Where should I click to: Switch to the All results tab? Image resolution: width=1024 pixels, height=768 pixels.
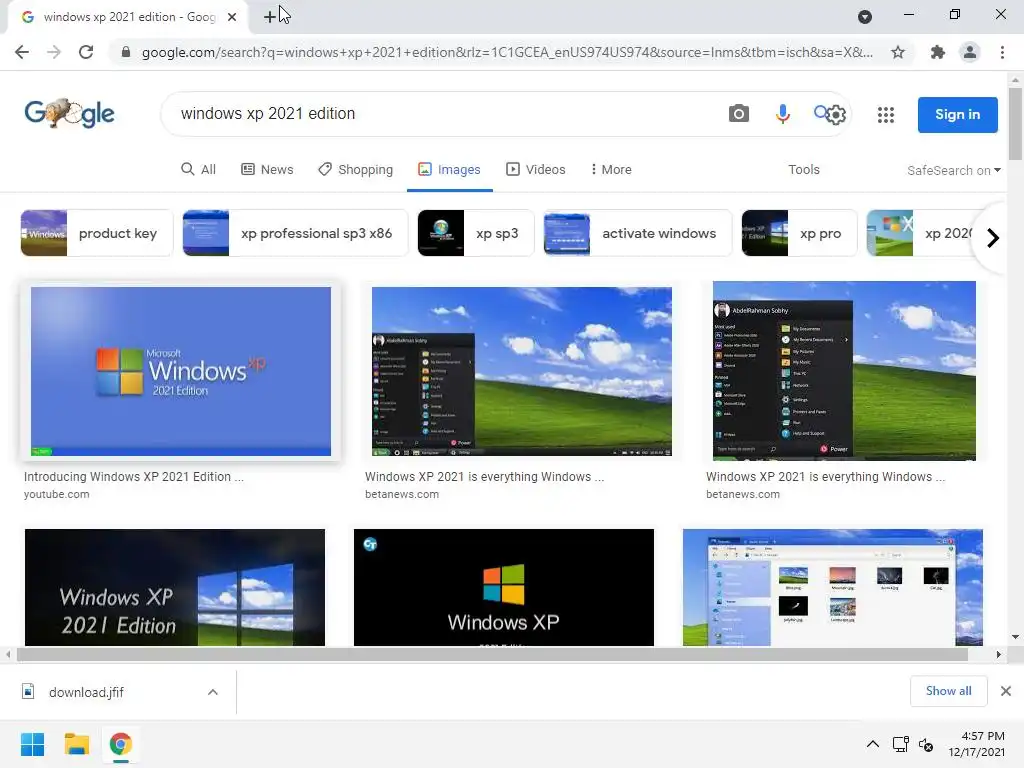[x=199, y=170]
